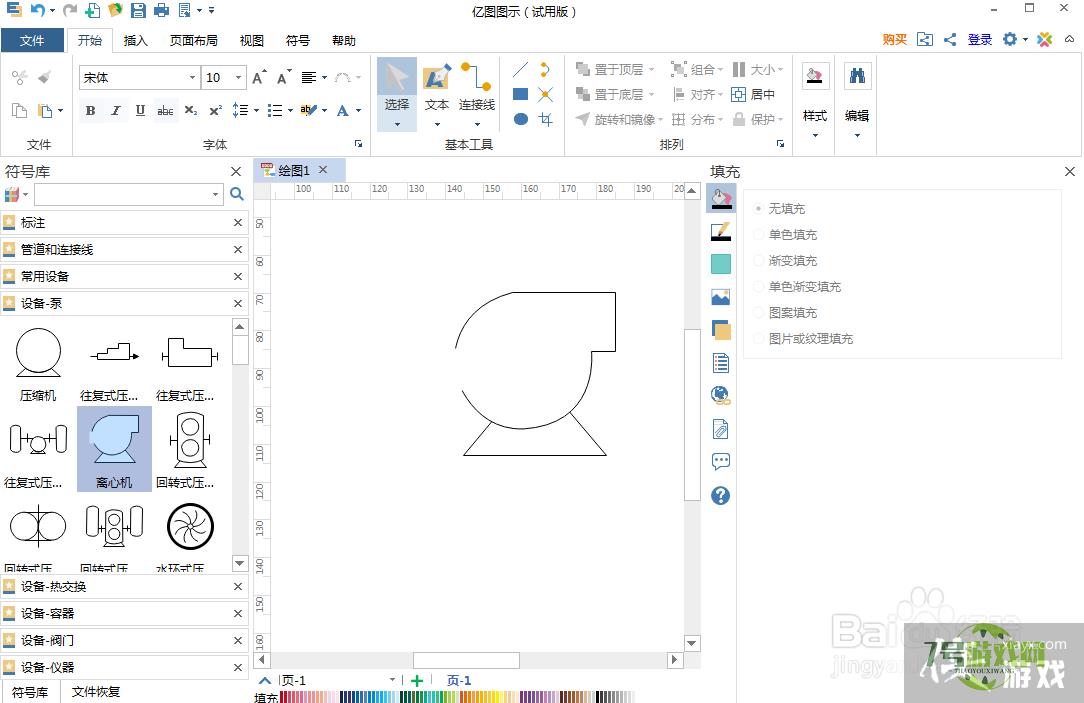Select 图片或纹理填充 radio option
Viewport: 1084px width, 703px height.
click(x=803, y=339)
